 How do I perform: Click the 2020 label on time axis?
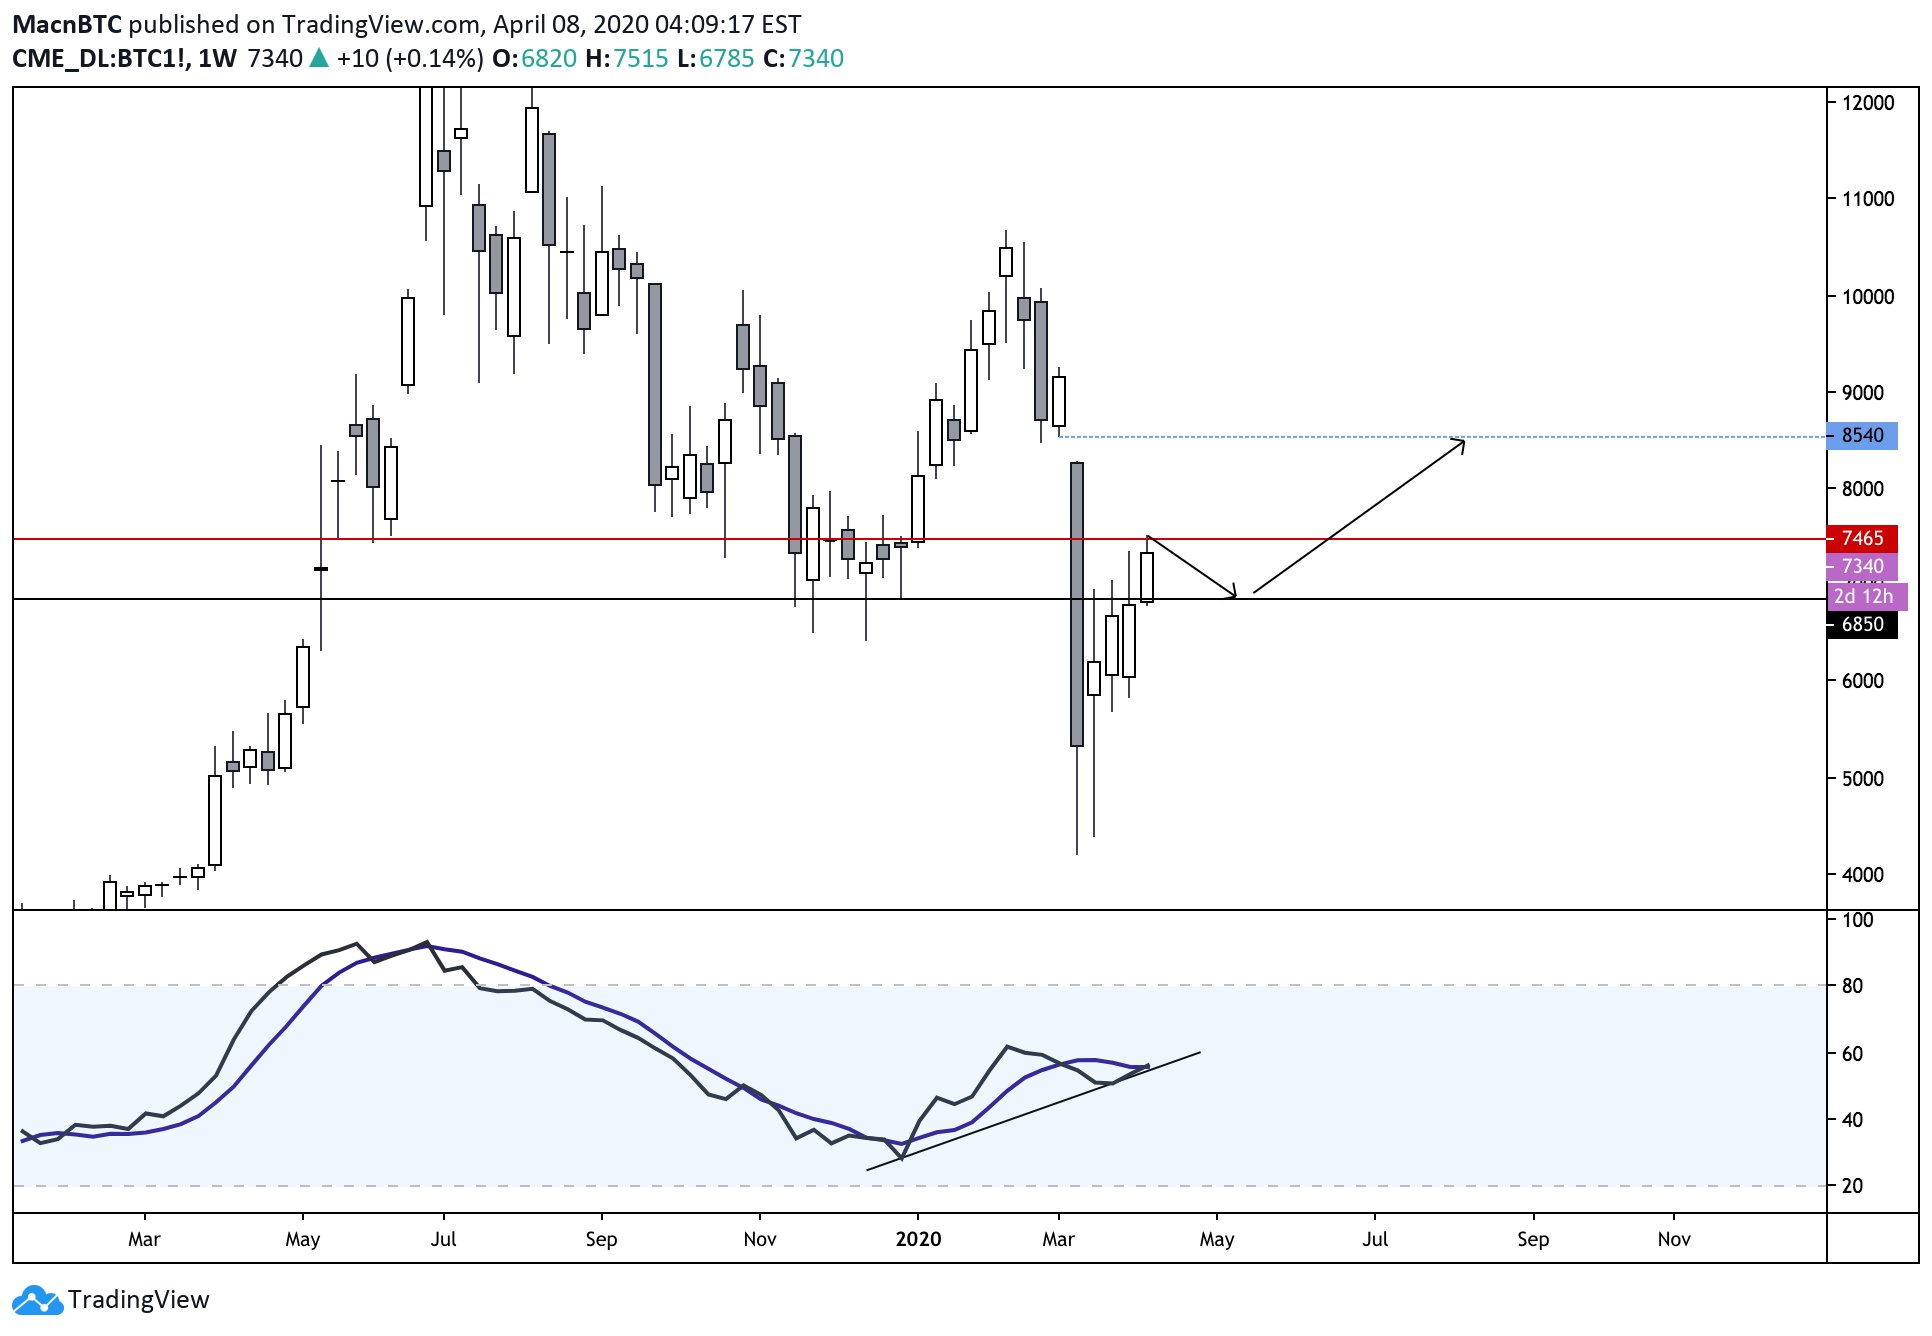(x=918, y=1239)
